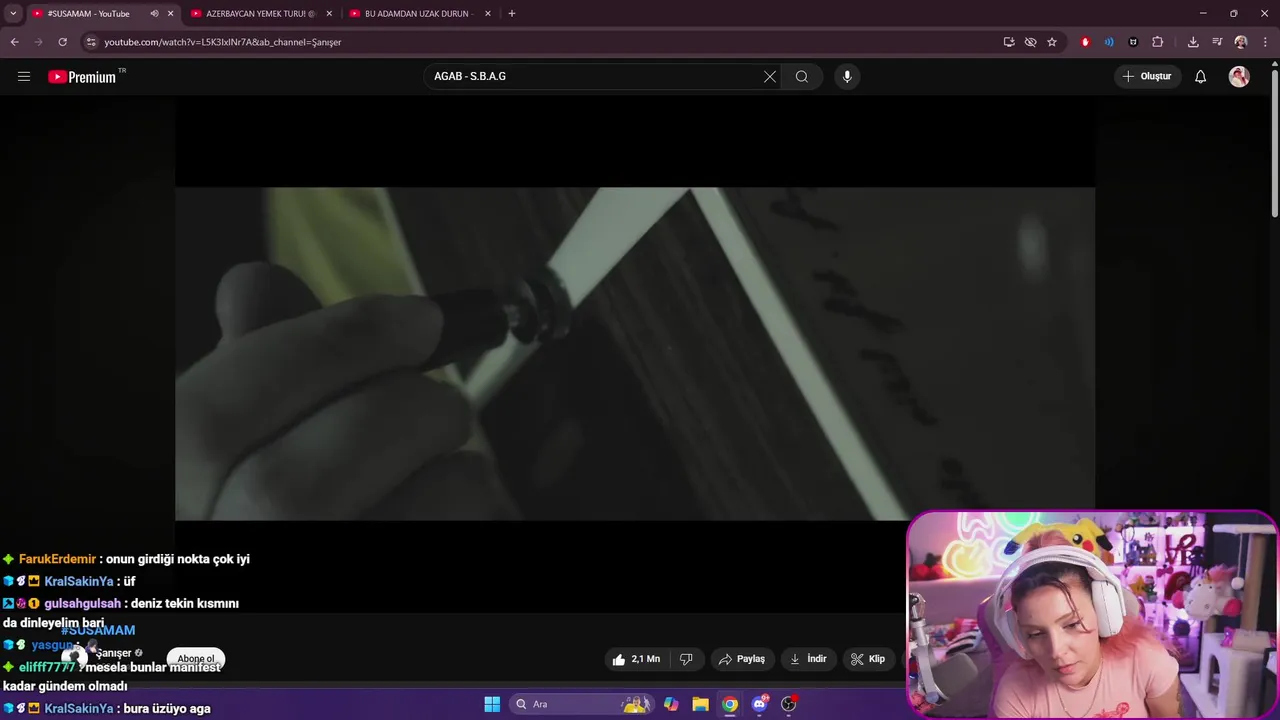Open the media controls music-note icon
1280x720 pixels.
pos(1217,42)
